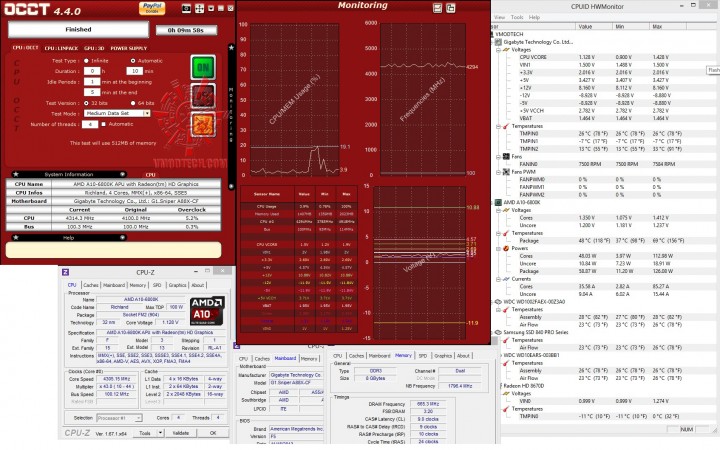Click the OCCT move-window crosshair icon

(x=199, y=8)
